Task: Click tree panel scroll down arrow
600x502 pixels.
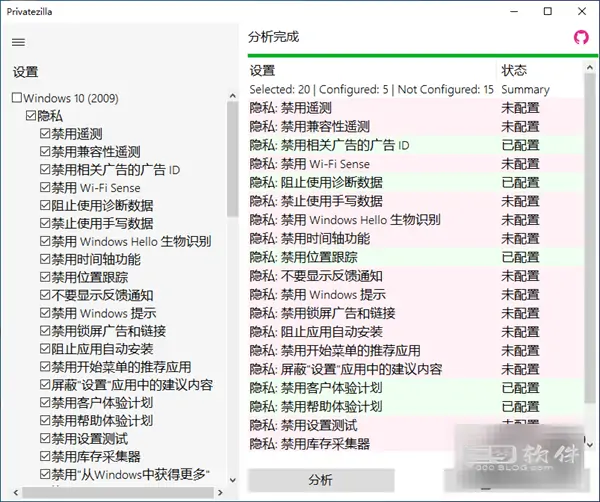Action: click(233, 480)
